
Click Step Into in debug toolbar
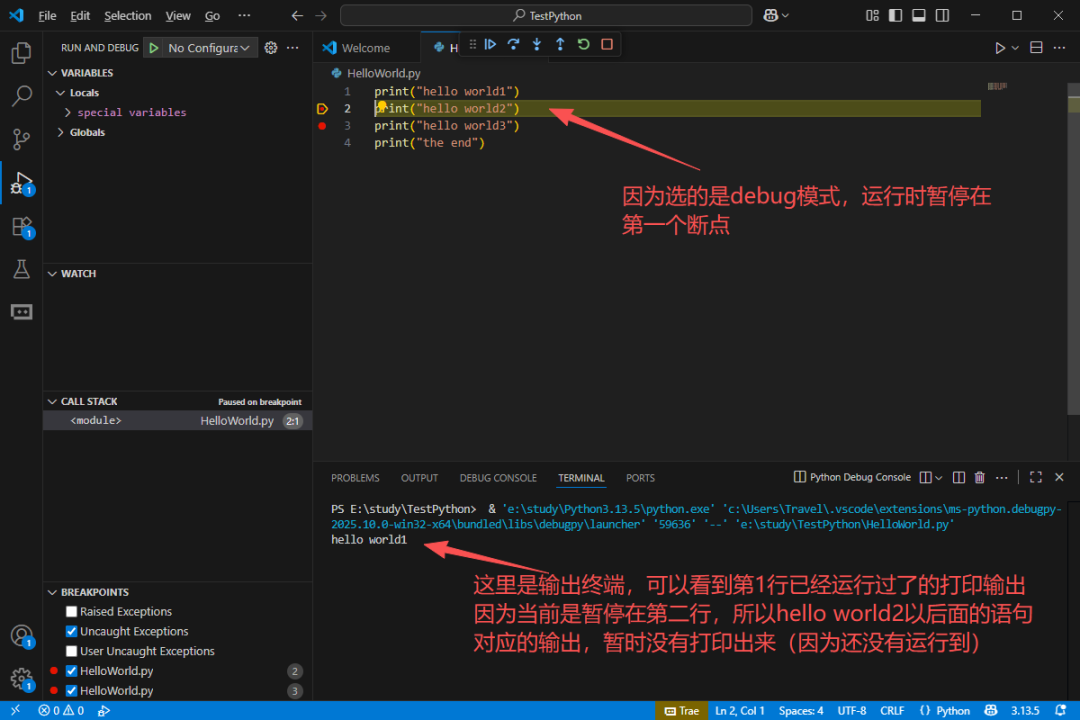coord(537,45)
